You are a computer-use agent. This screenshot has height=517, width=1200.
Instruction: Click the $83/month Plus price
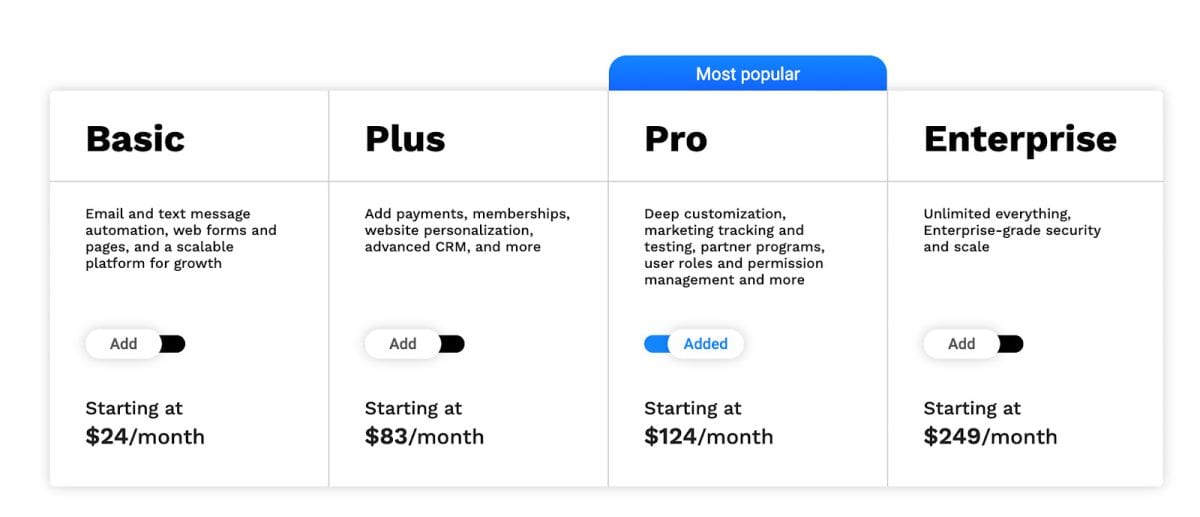424,437
